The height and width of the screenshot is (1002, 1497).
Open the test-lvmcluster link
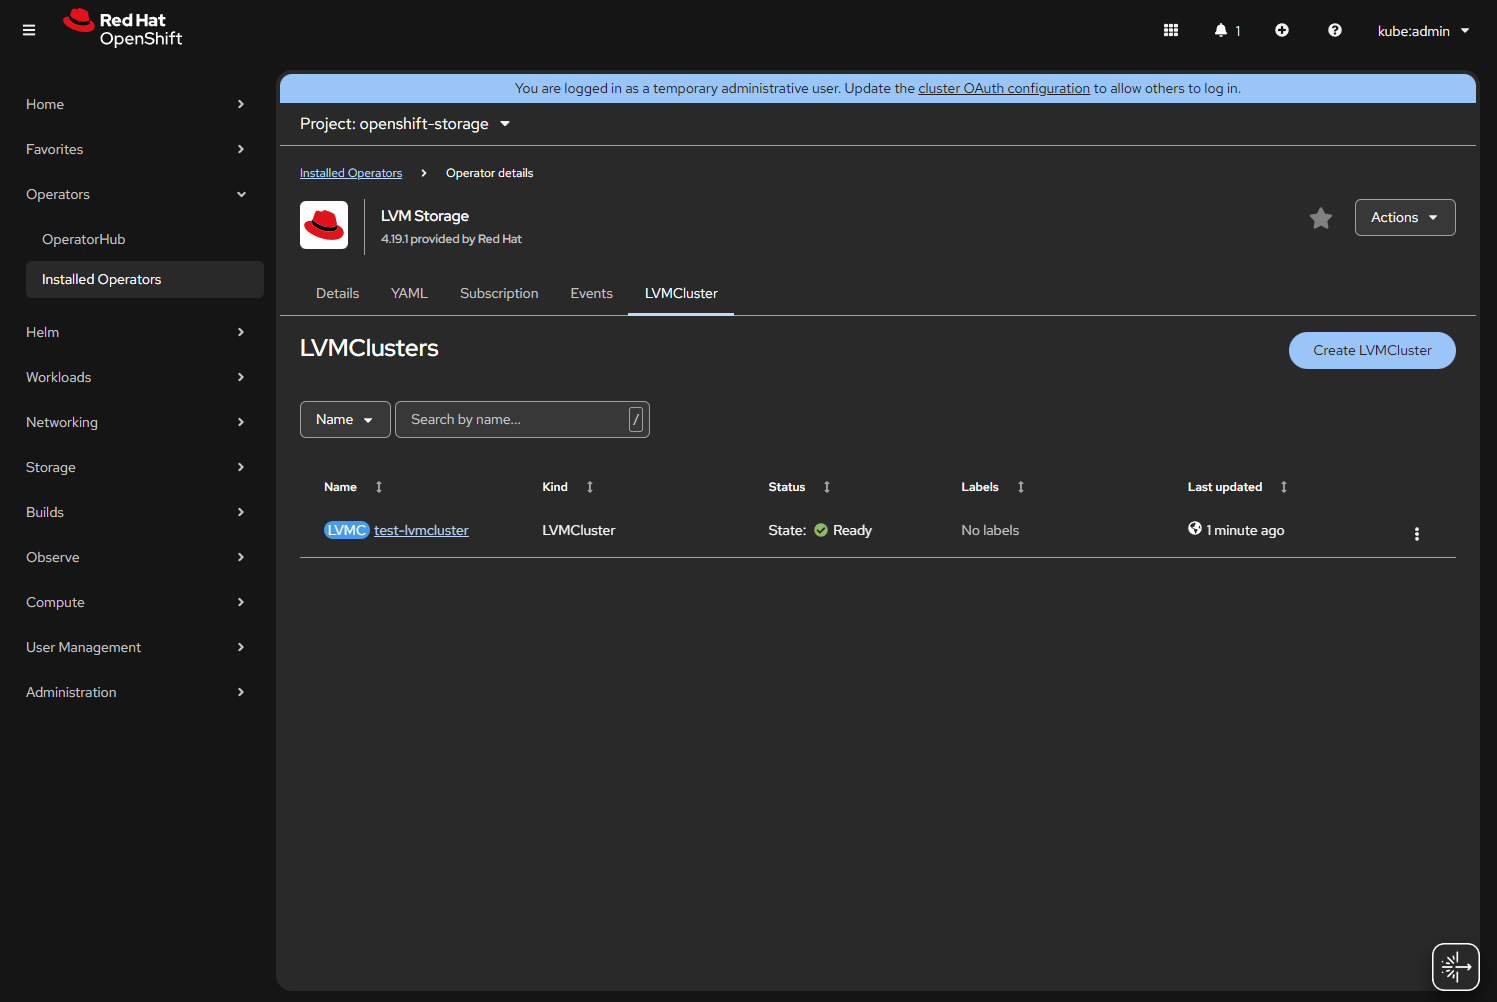click(x=421, y=530)
